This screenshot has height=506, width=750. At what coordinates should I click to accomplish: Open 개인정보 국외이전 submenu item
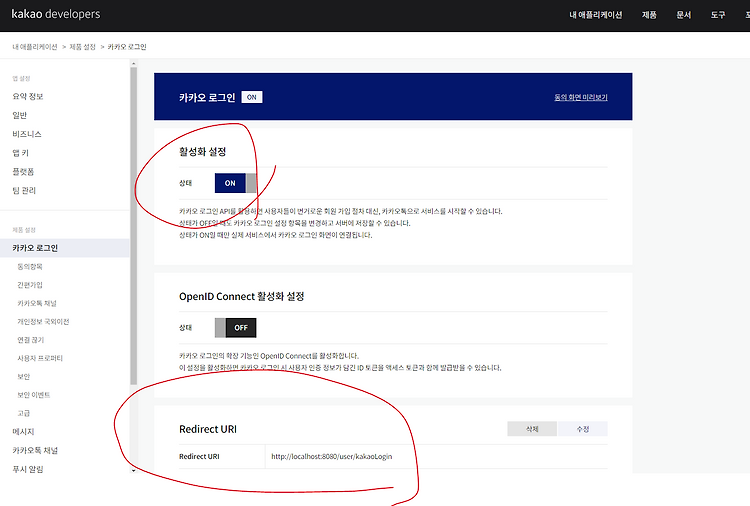(x=43, y=321)
